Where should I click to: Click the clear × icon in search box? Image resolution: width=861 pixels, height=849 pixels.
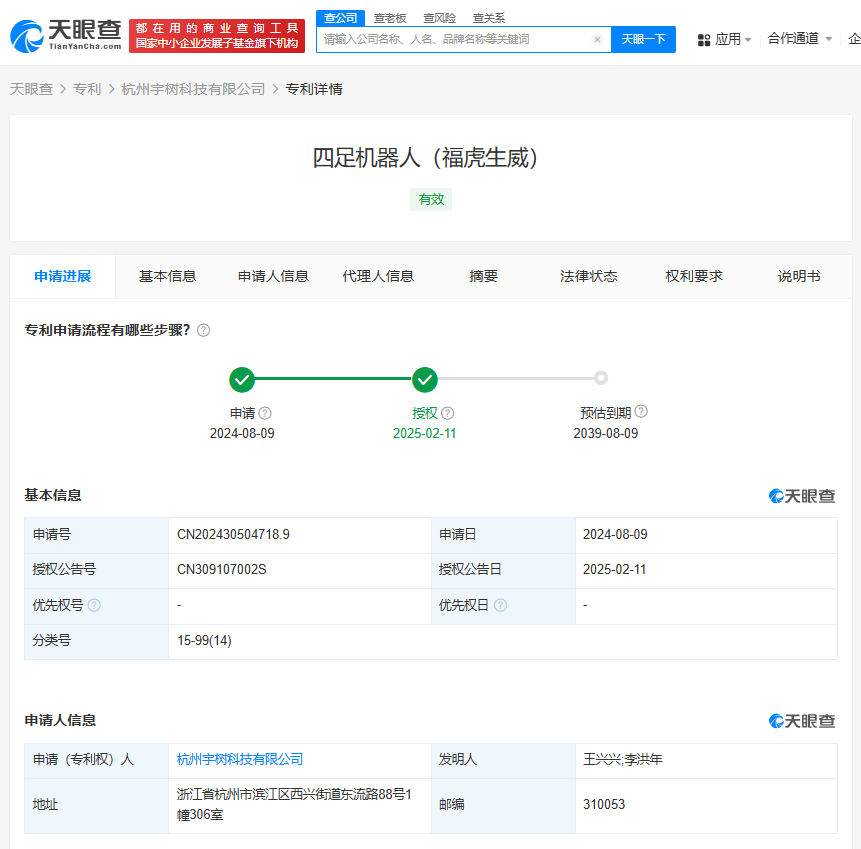point(598,39)
